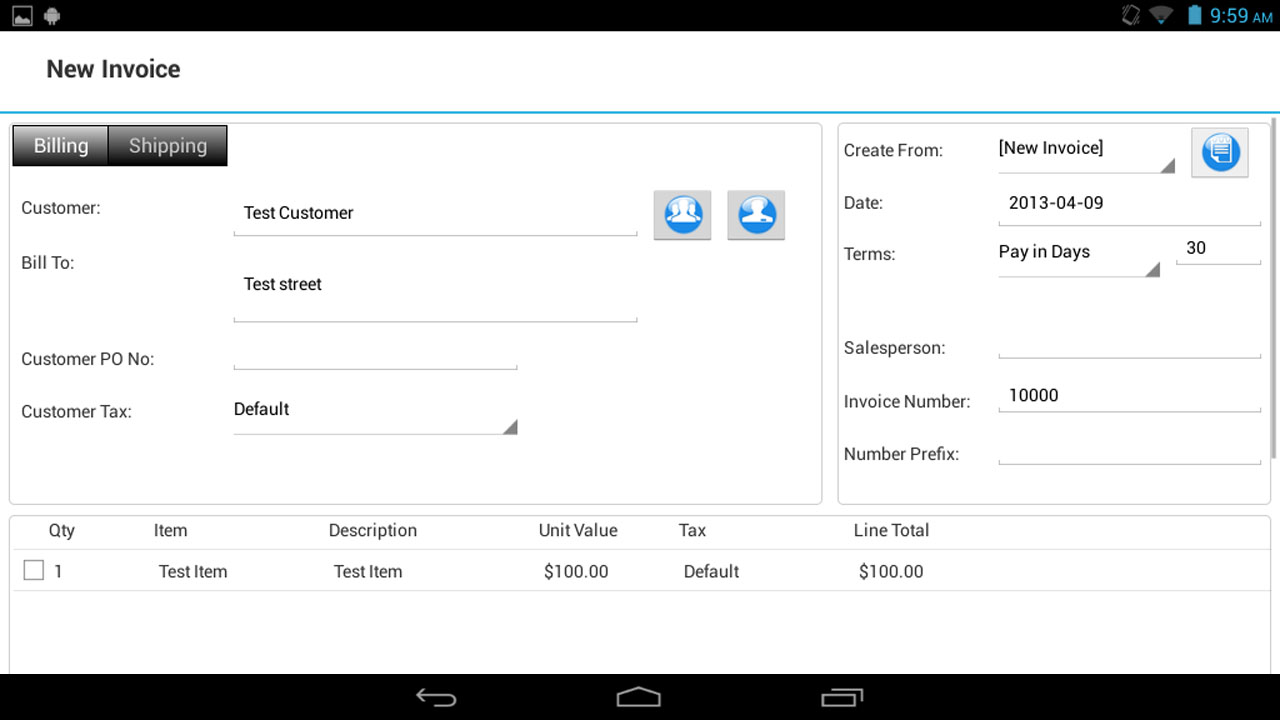Screen dimensions: 1280x720
Task: Switch to the Shipping tab
Action: tap(167, 145)
